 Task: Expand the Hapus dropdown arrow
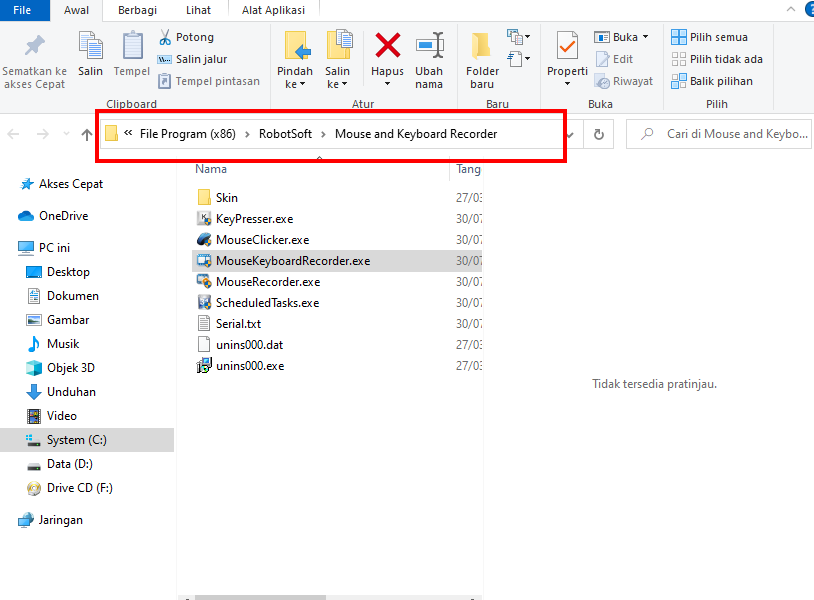point(387,84)
